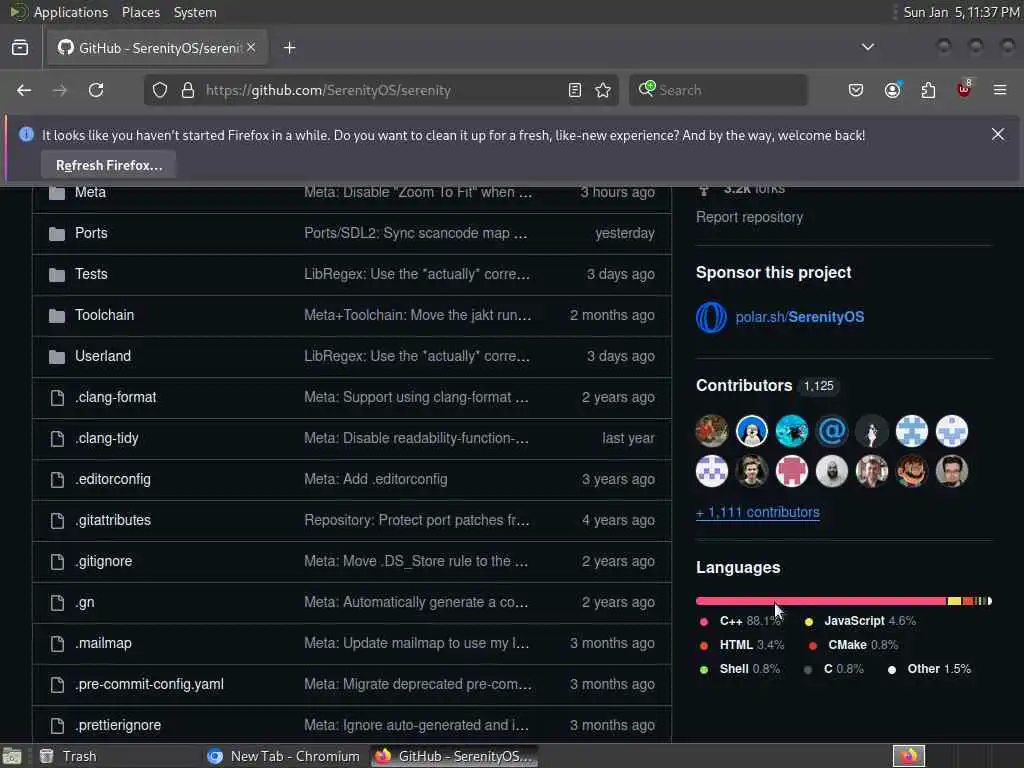The width and height of the screenshot is (1024, 768).
Task: Select the GitHub SerenityOS browser tab
Action: [x=157, y=48]
